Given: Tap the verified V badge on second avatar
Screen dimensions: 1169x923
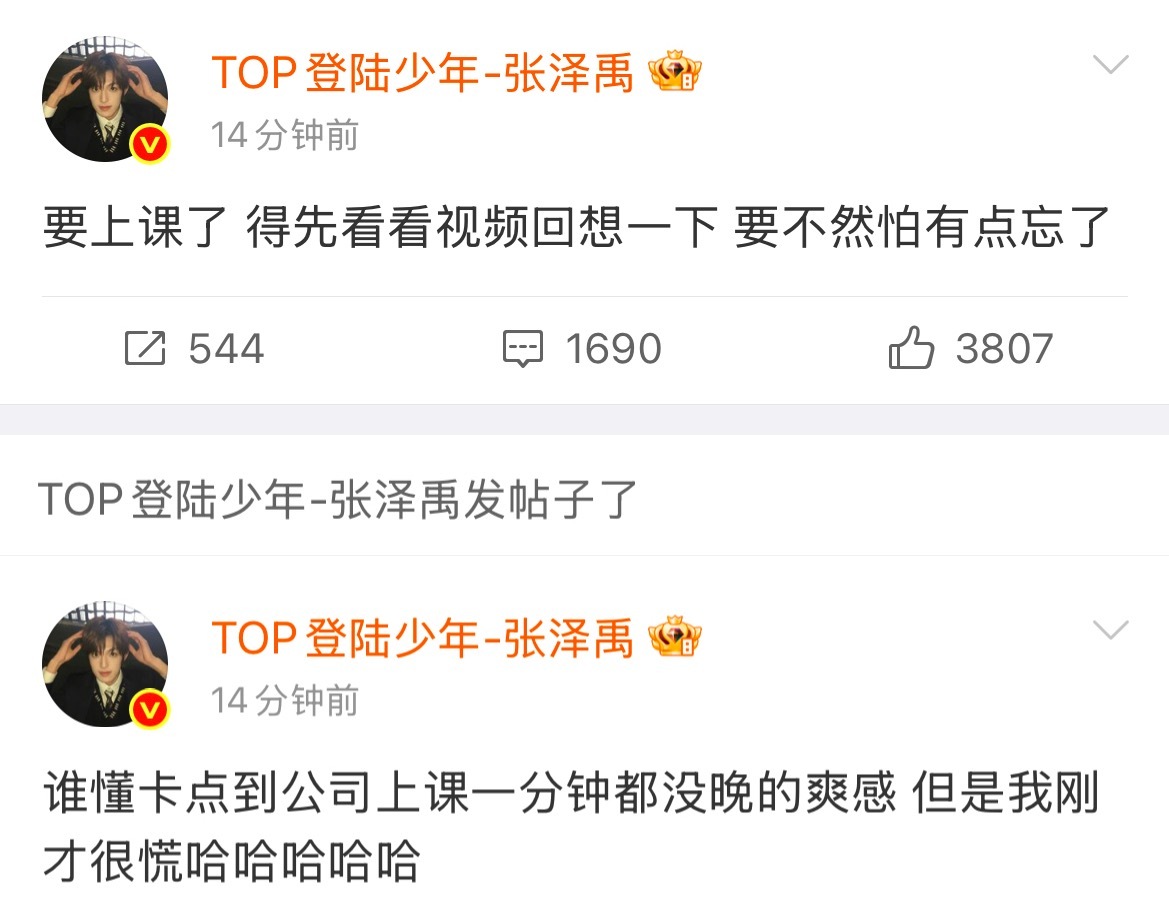Looking at the screenshot, I should (151, 709).
